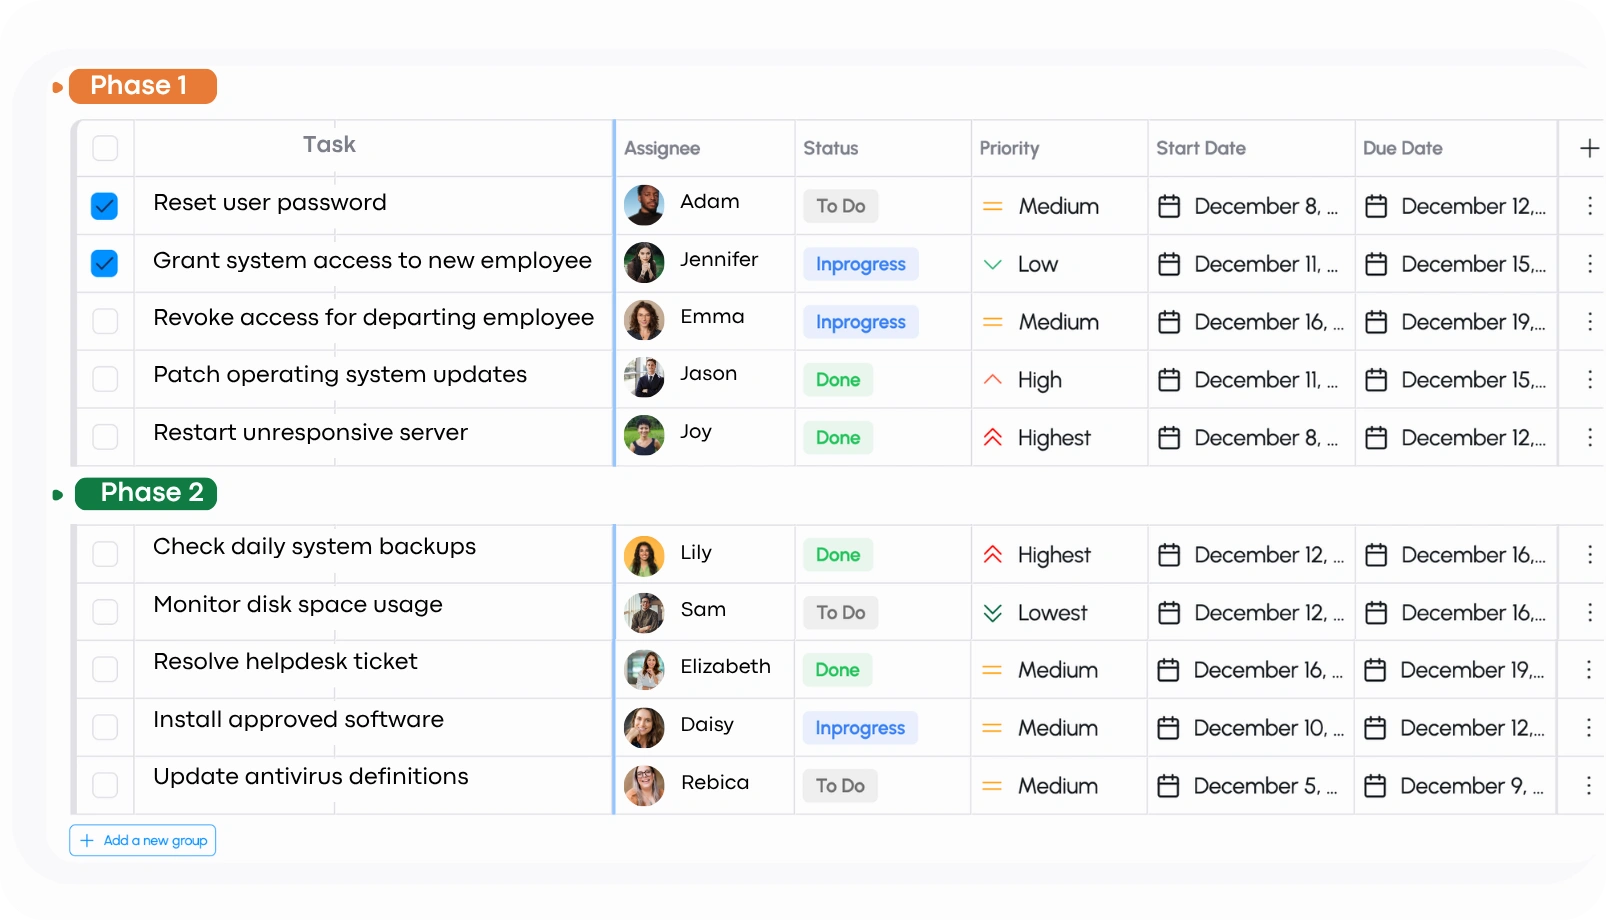Check Patch operating system updates checkbox

105,379
